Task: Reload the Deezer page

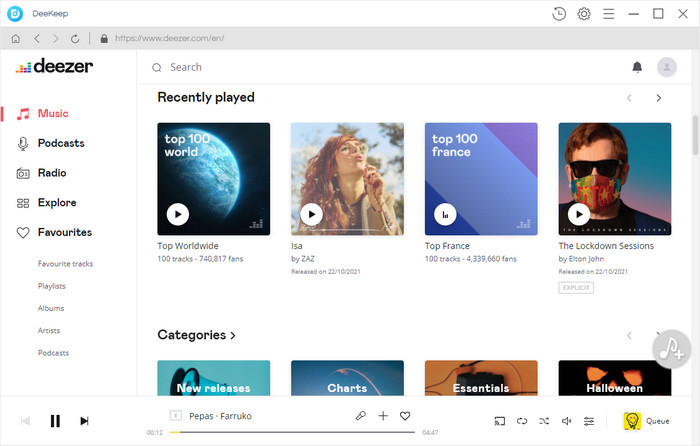Action: 75,39
